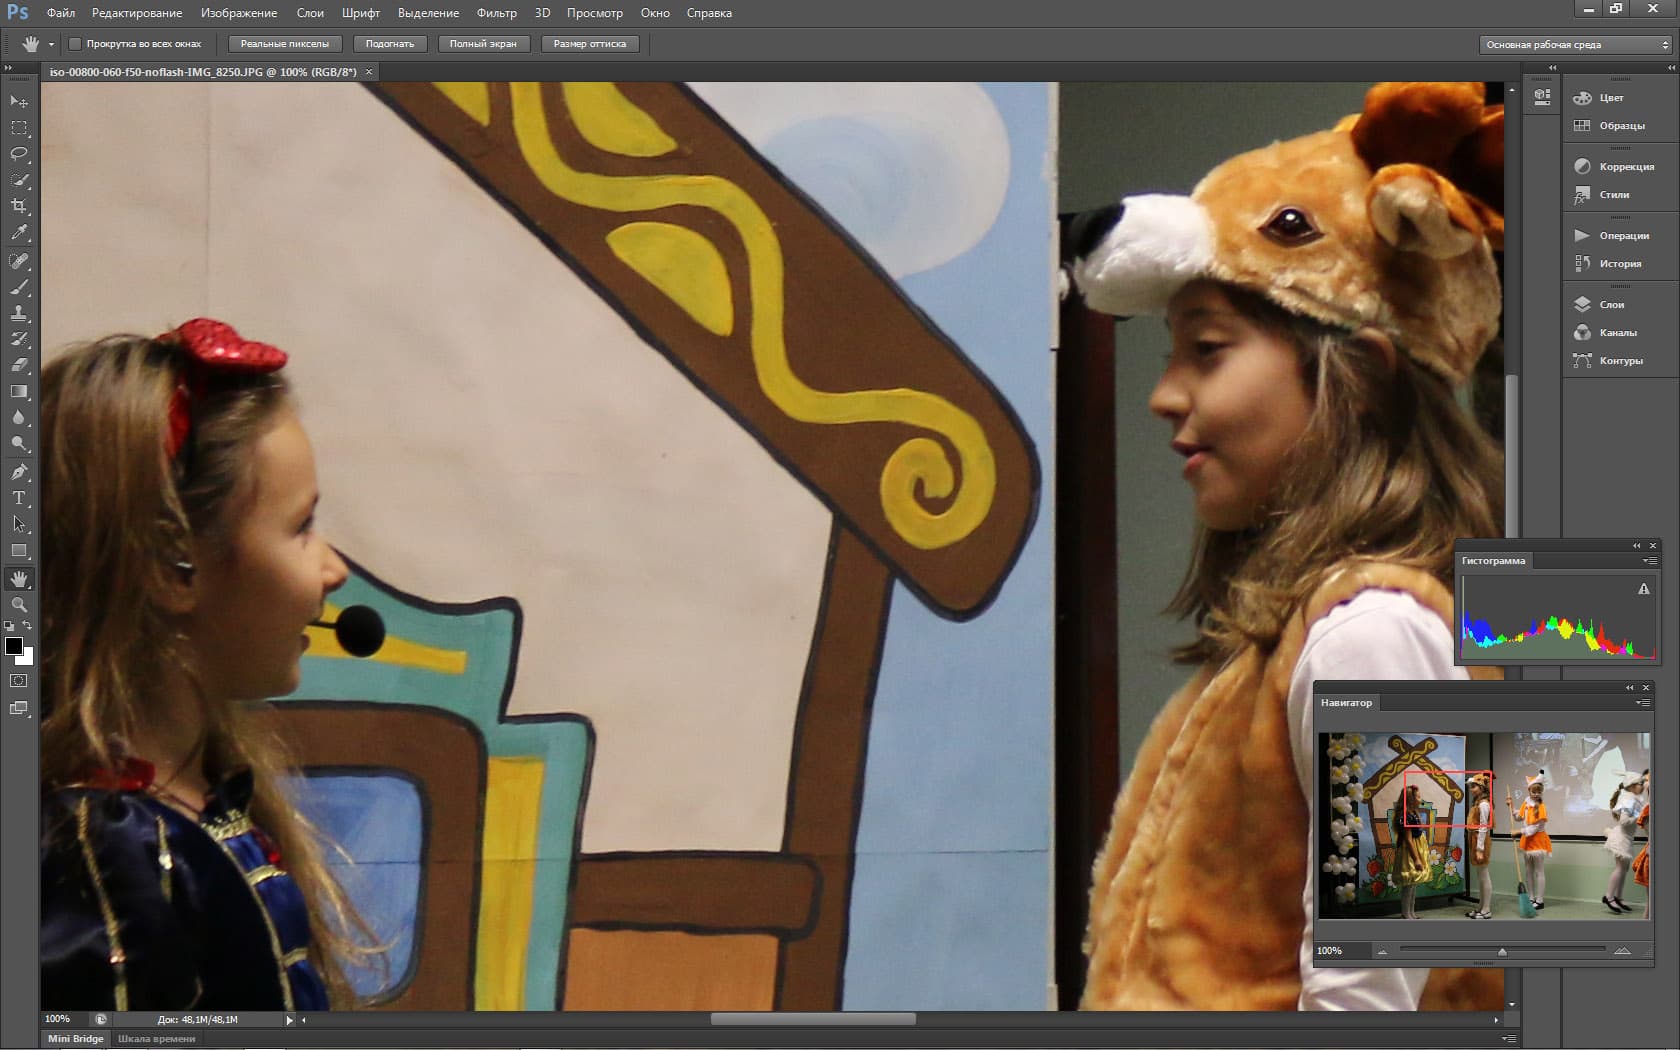Choose the Horizontal Type tool

[19, 498]
